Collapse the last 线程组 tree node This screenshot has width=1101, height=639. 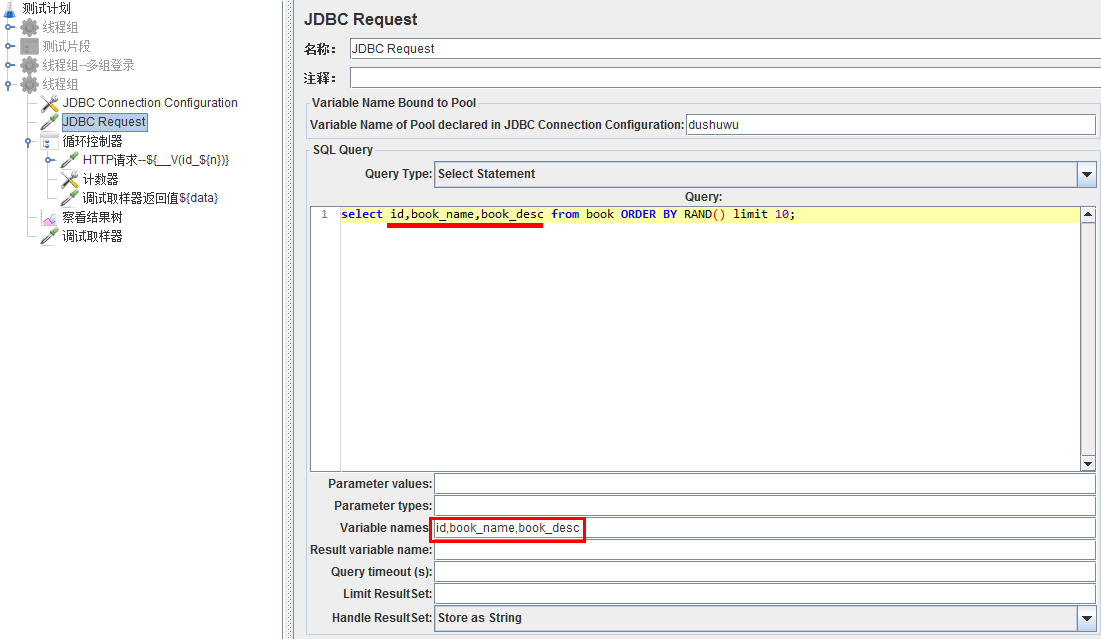pyautogui.click(x=8, y=85)
